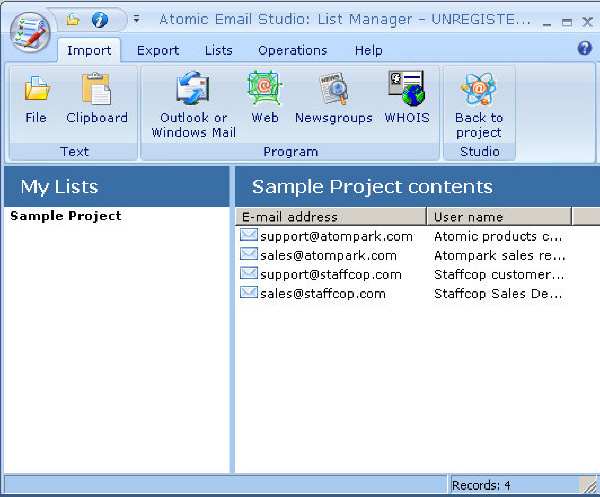Switch to the Export ribbon tab

tap(158, 51)
